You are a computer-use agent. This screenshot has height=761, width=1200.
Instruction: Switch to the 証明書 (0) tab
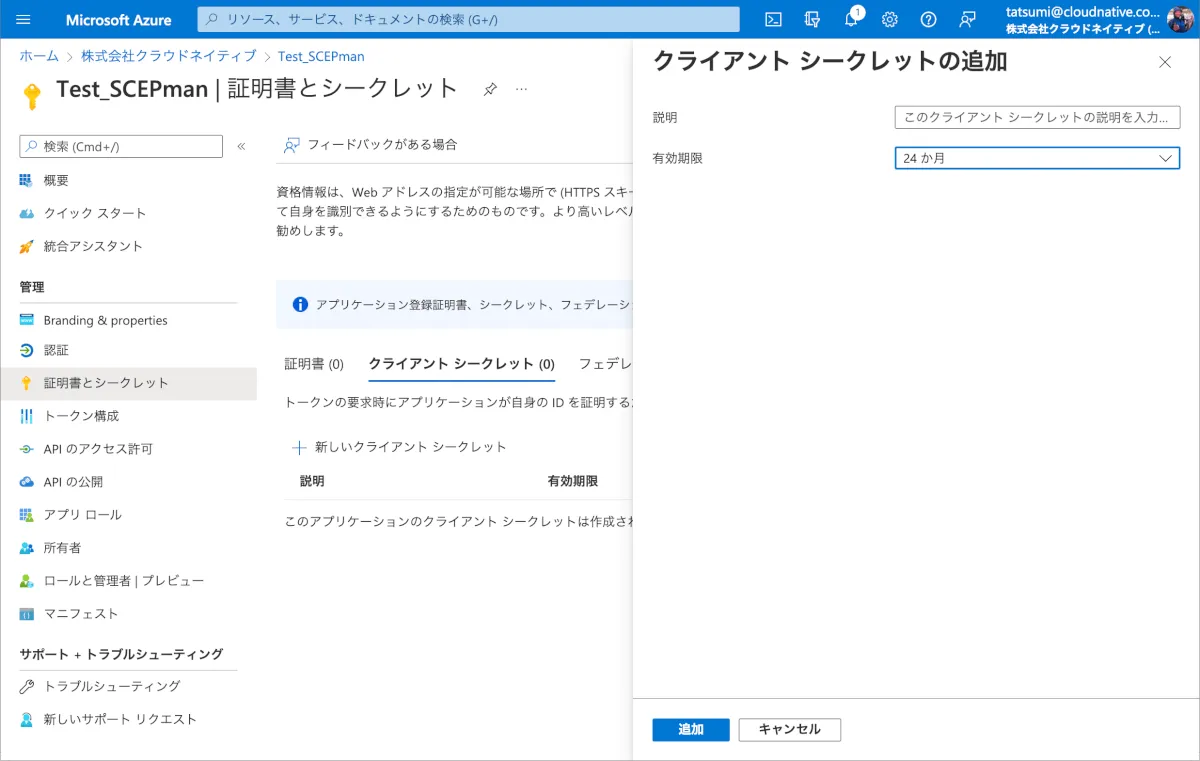coord(314,364)
